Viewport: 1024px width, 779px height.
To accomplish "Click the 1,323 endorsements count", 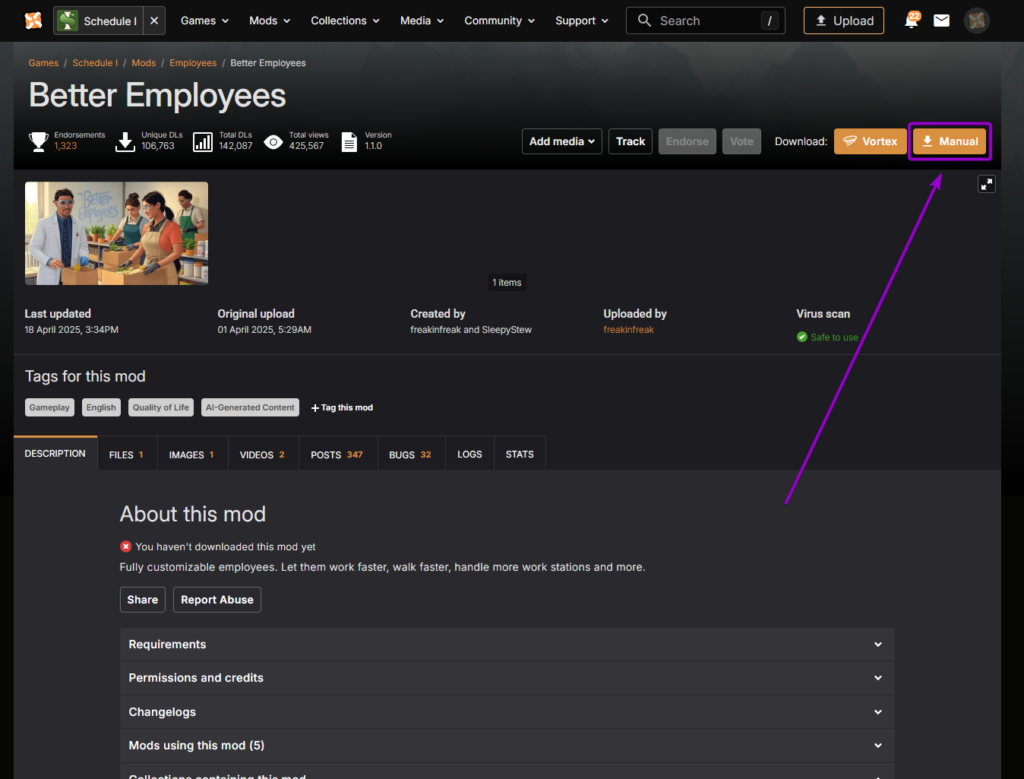I will (x=65, y=146).
